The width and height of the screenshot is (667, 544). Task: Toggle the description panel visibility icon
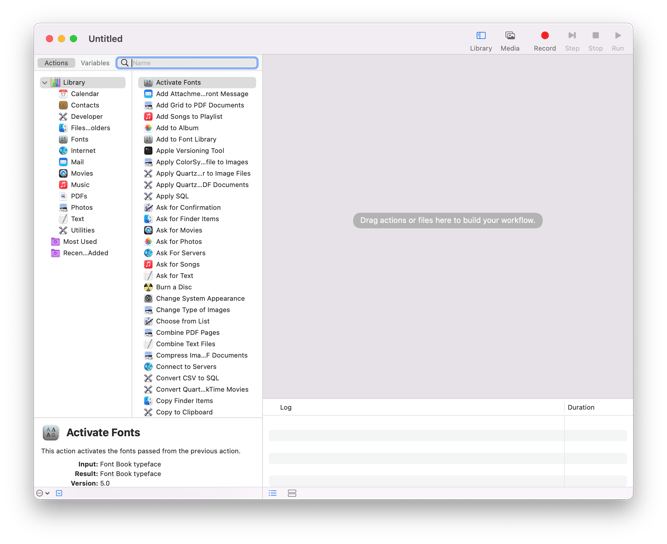pos(59,493)
